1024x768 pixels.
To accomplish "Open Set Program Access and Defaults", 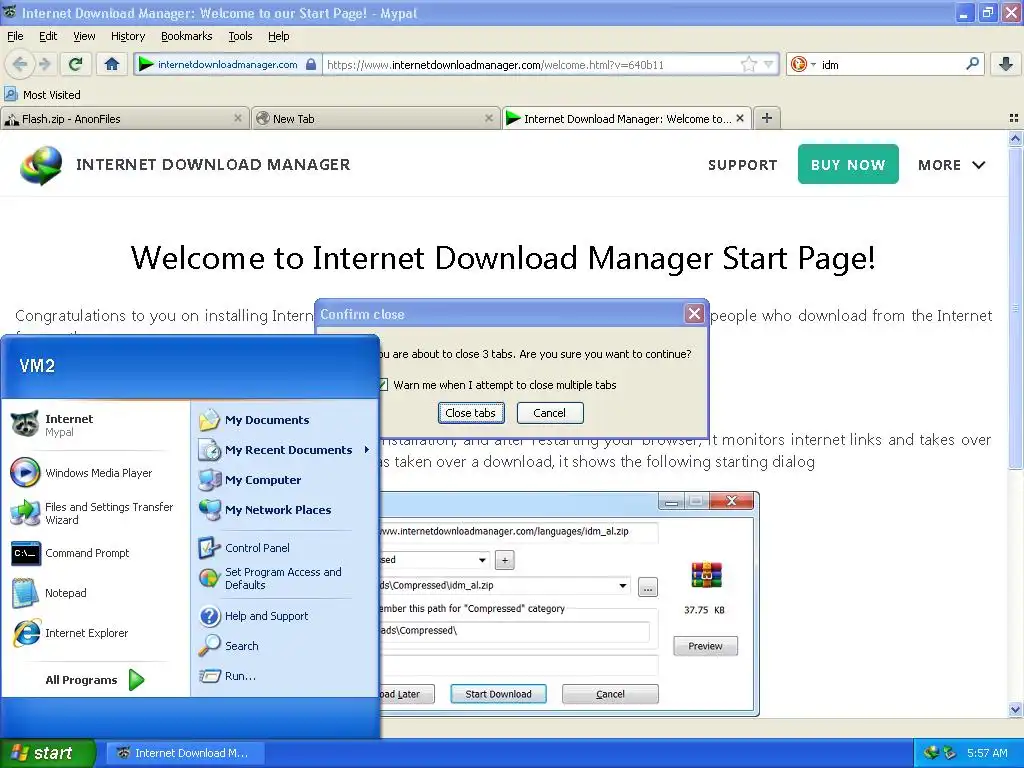I will click(x=285, y=579).
